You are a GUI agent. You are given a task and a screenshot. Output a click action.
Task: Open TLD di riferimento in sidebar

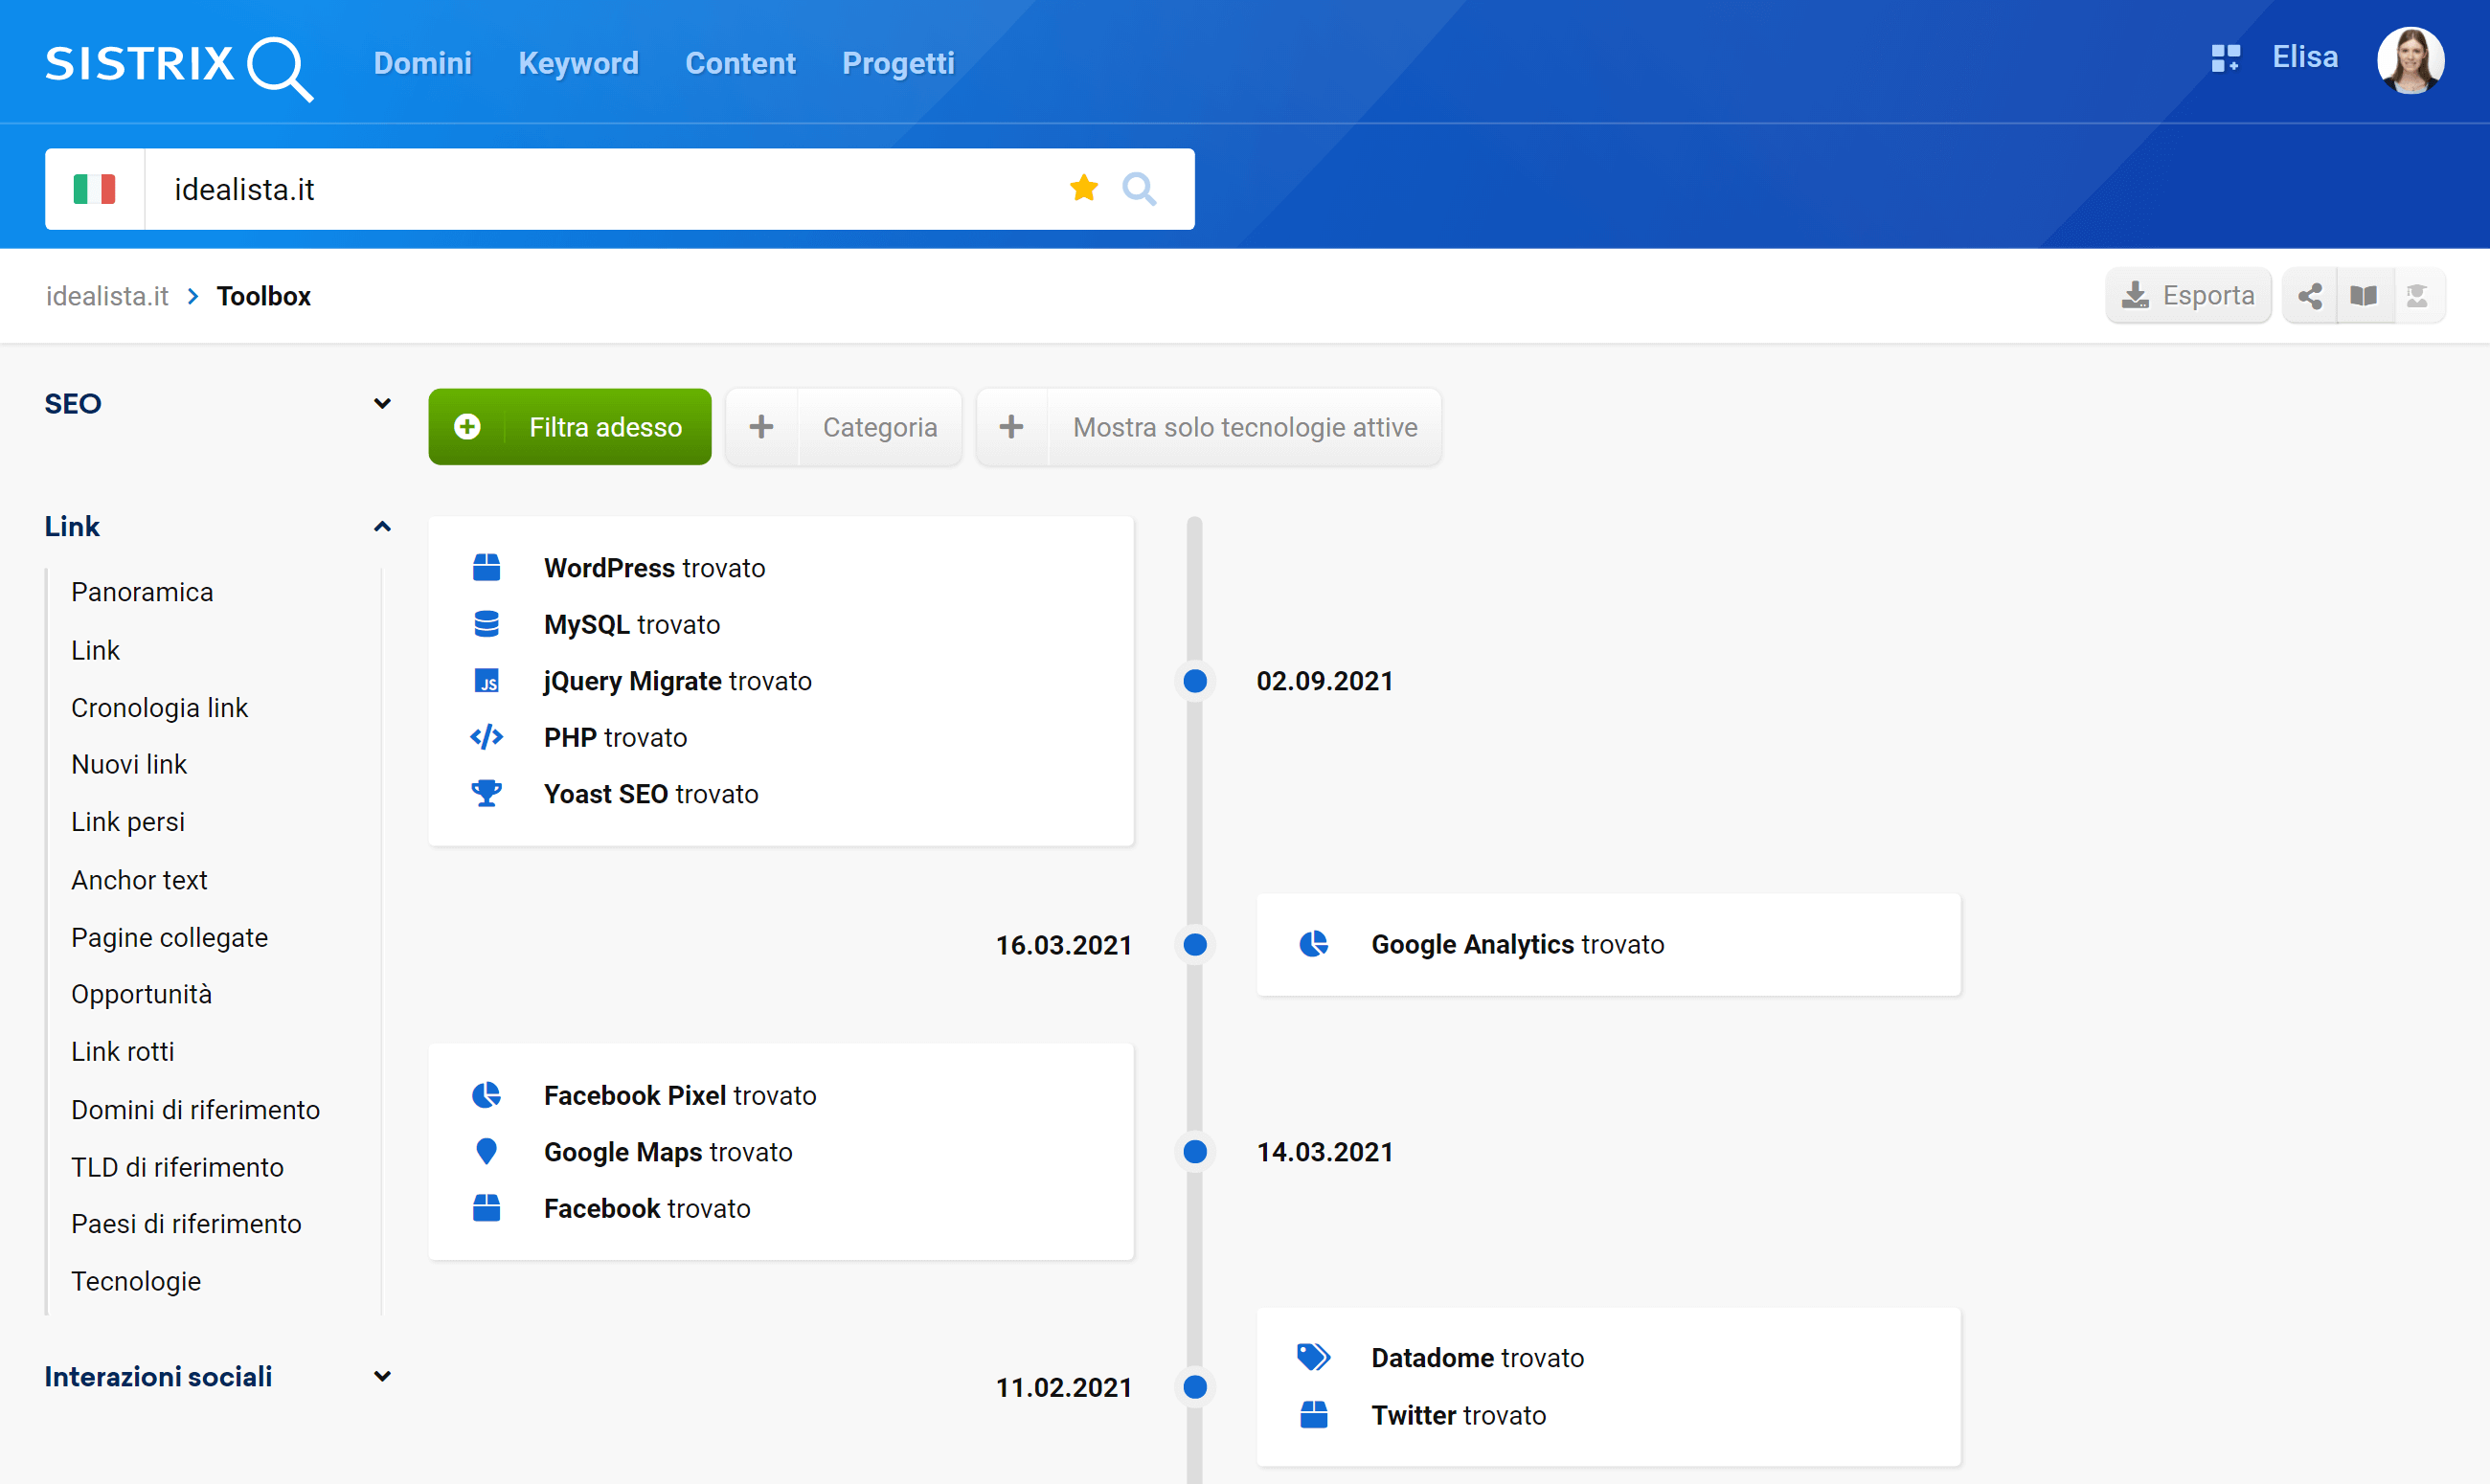(x=178, y=1167)
